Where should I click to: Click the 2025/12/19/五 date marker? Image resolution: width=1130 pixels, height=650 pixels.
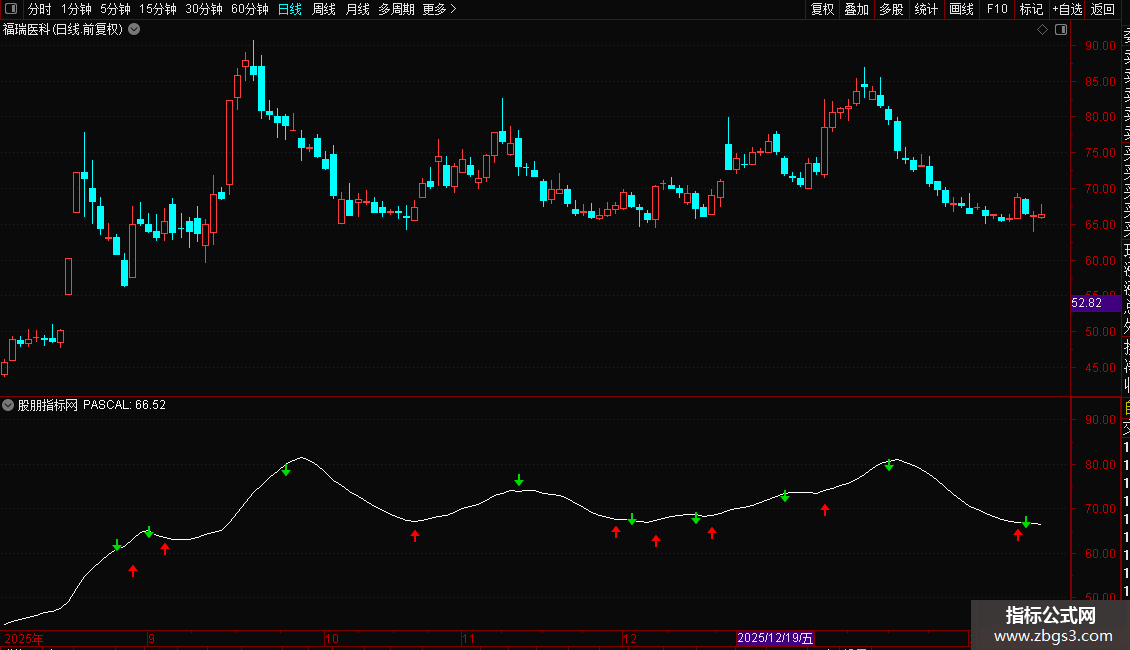click(775, 638)
